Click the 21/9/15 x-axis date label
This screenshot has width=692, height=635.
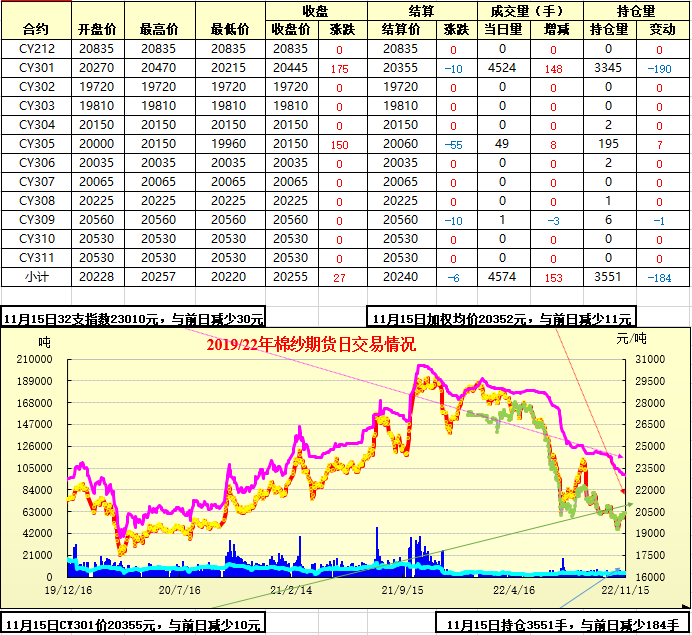[x=401, y=591]
